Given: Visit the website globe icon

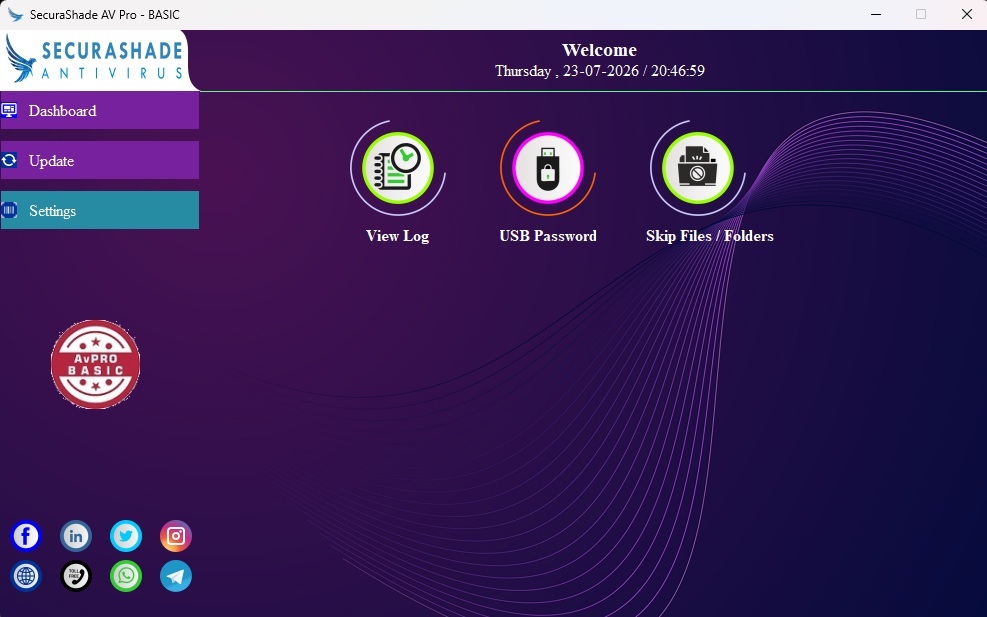Looking at the screenshot, I should pyautogui.click(x=26, y=576).
